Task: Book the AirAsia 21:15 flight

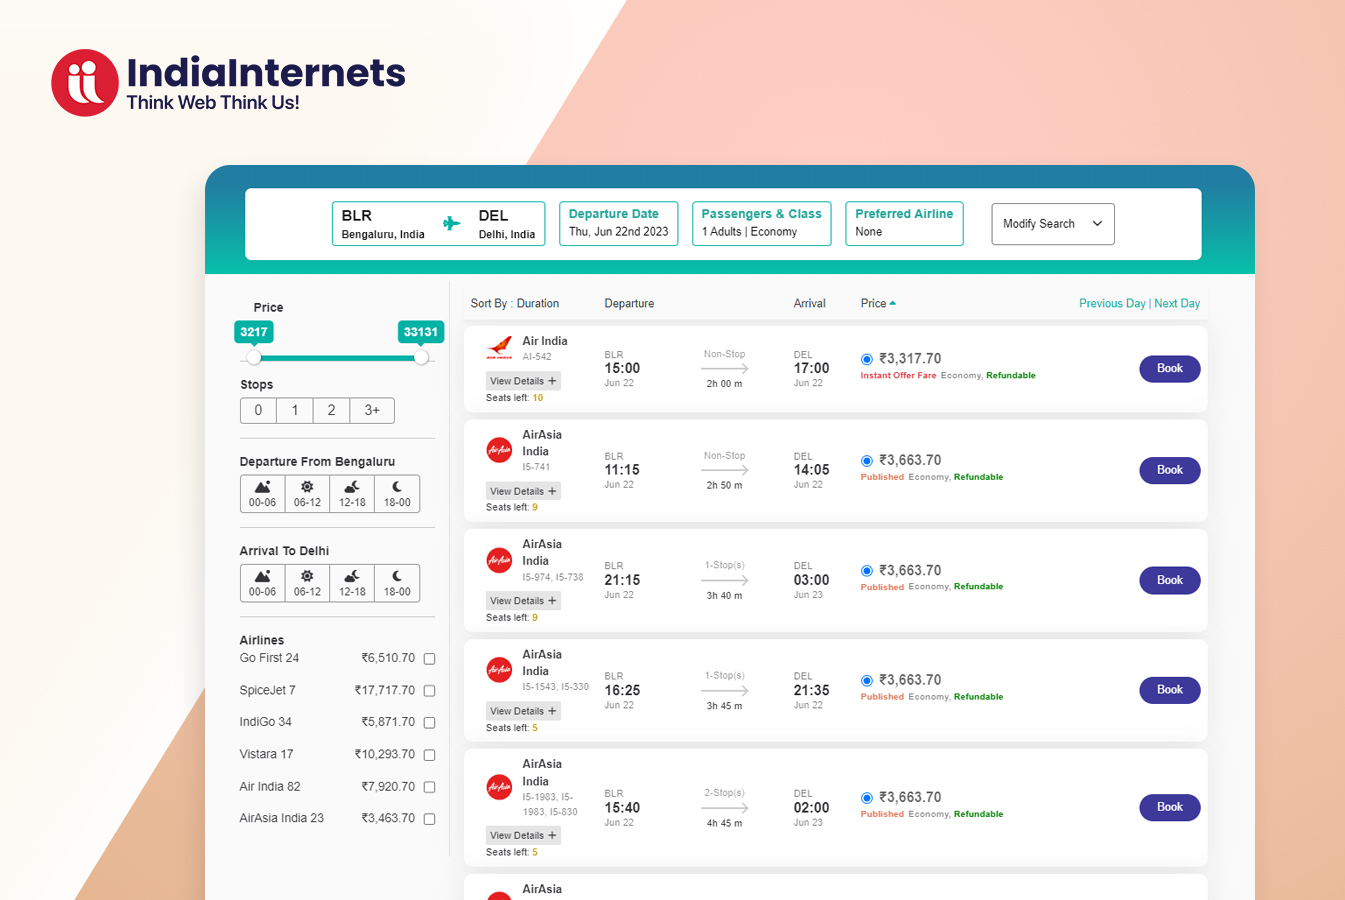Action: tap(1170, 580)
